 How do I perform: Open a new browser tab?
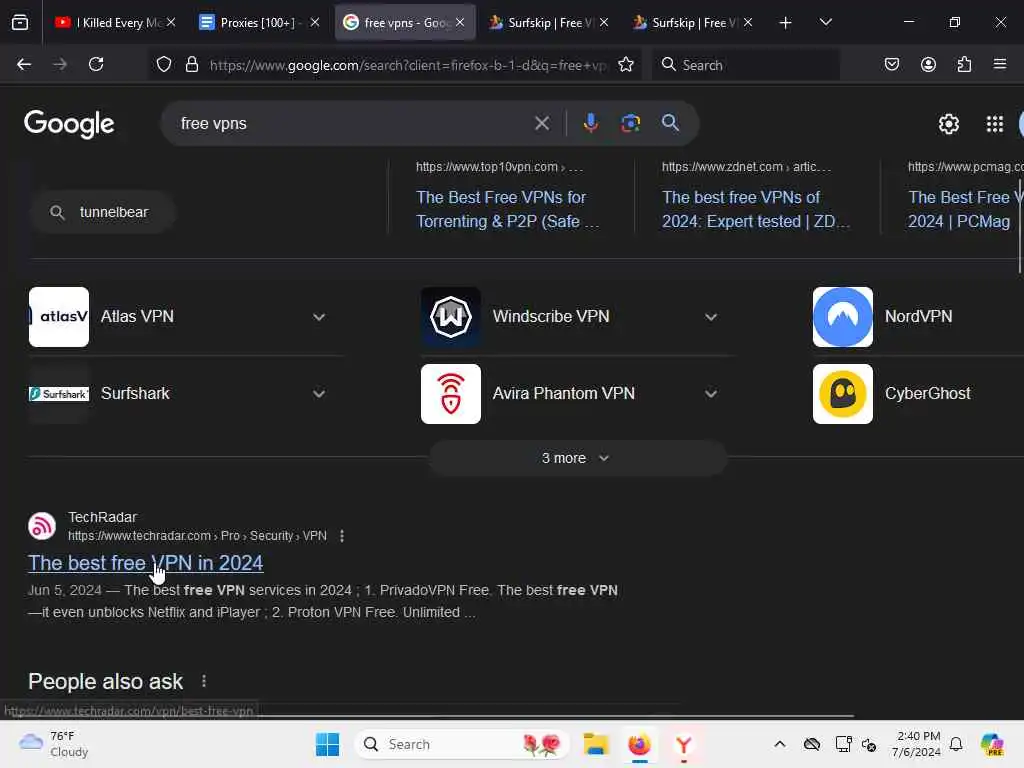[x=786, y=23]
